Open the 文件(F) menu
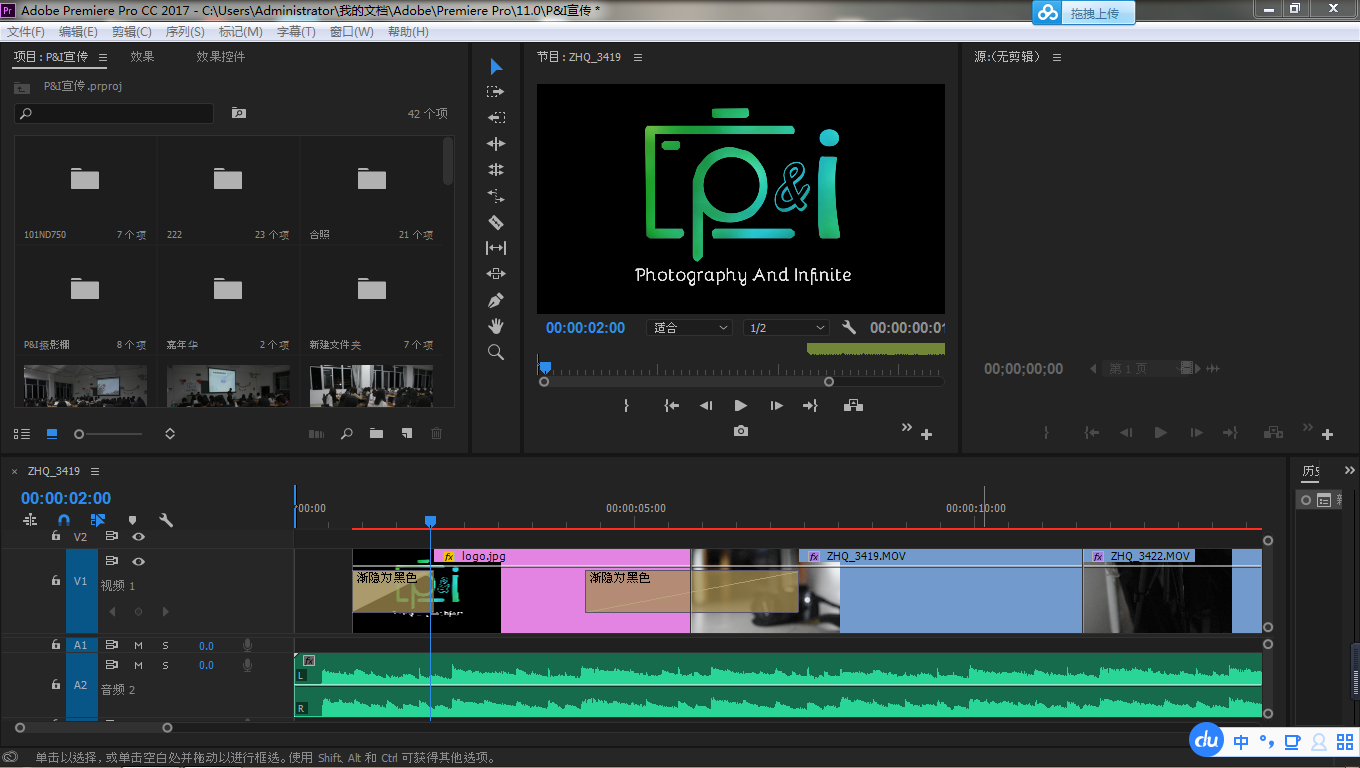Screen dimensions: 1360x768 coord(26,32)
